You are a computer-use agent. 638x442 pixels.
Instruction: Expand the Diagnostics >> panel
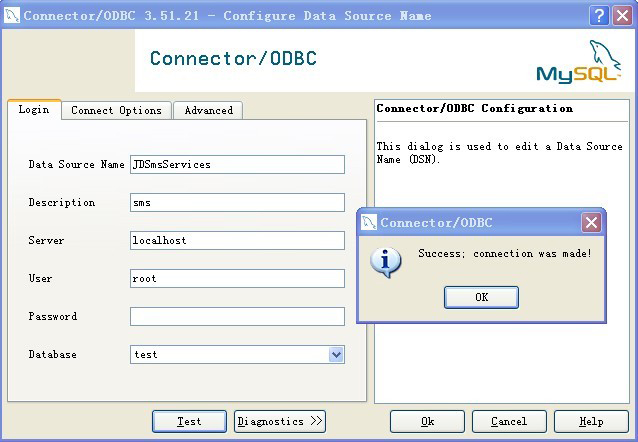280,421
